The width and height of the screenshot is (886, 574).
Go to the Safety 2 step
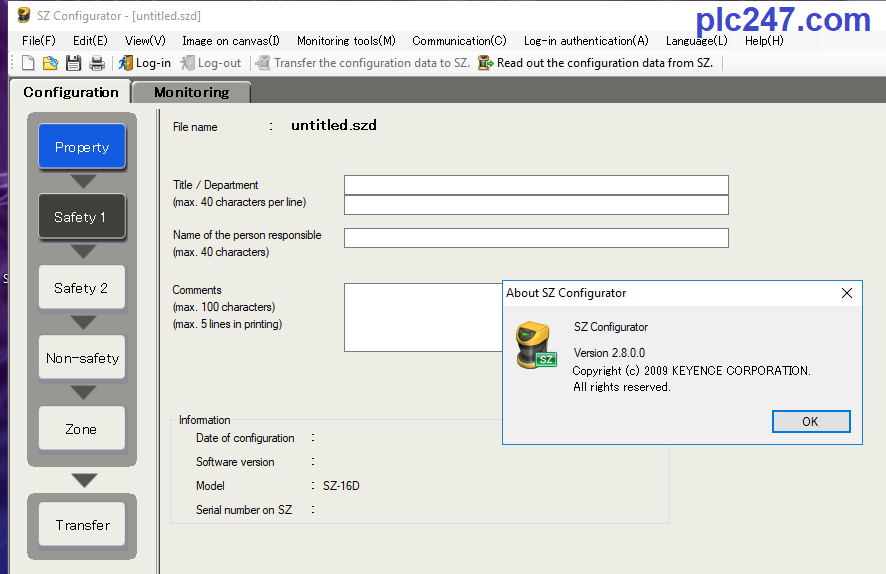tap(82, 288)
